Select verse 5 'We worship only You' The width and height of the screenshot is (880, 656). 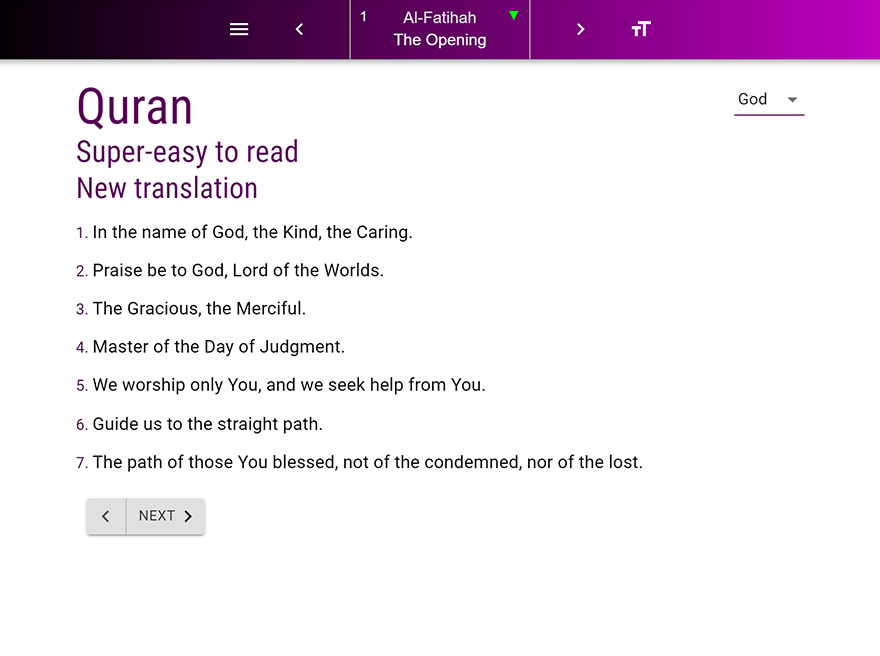(281, 385)
